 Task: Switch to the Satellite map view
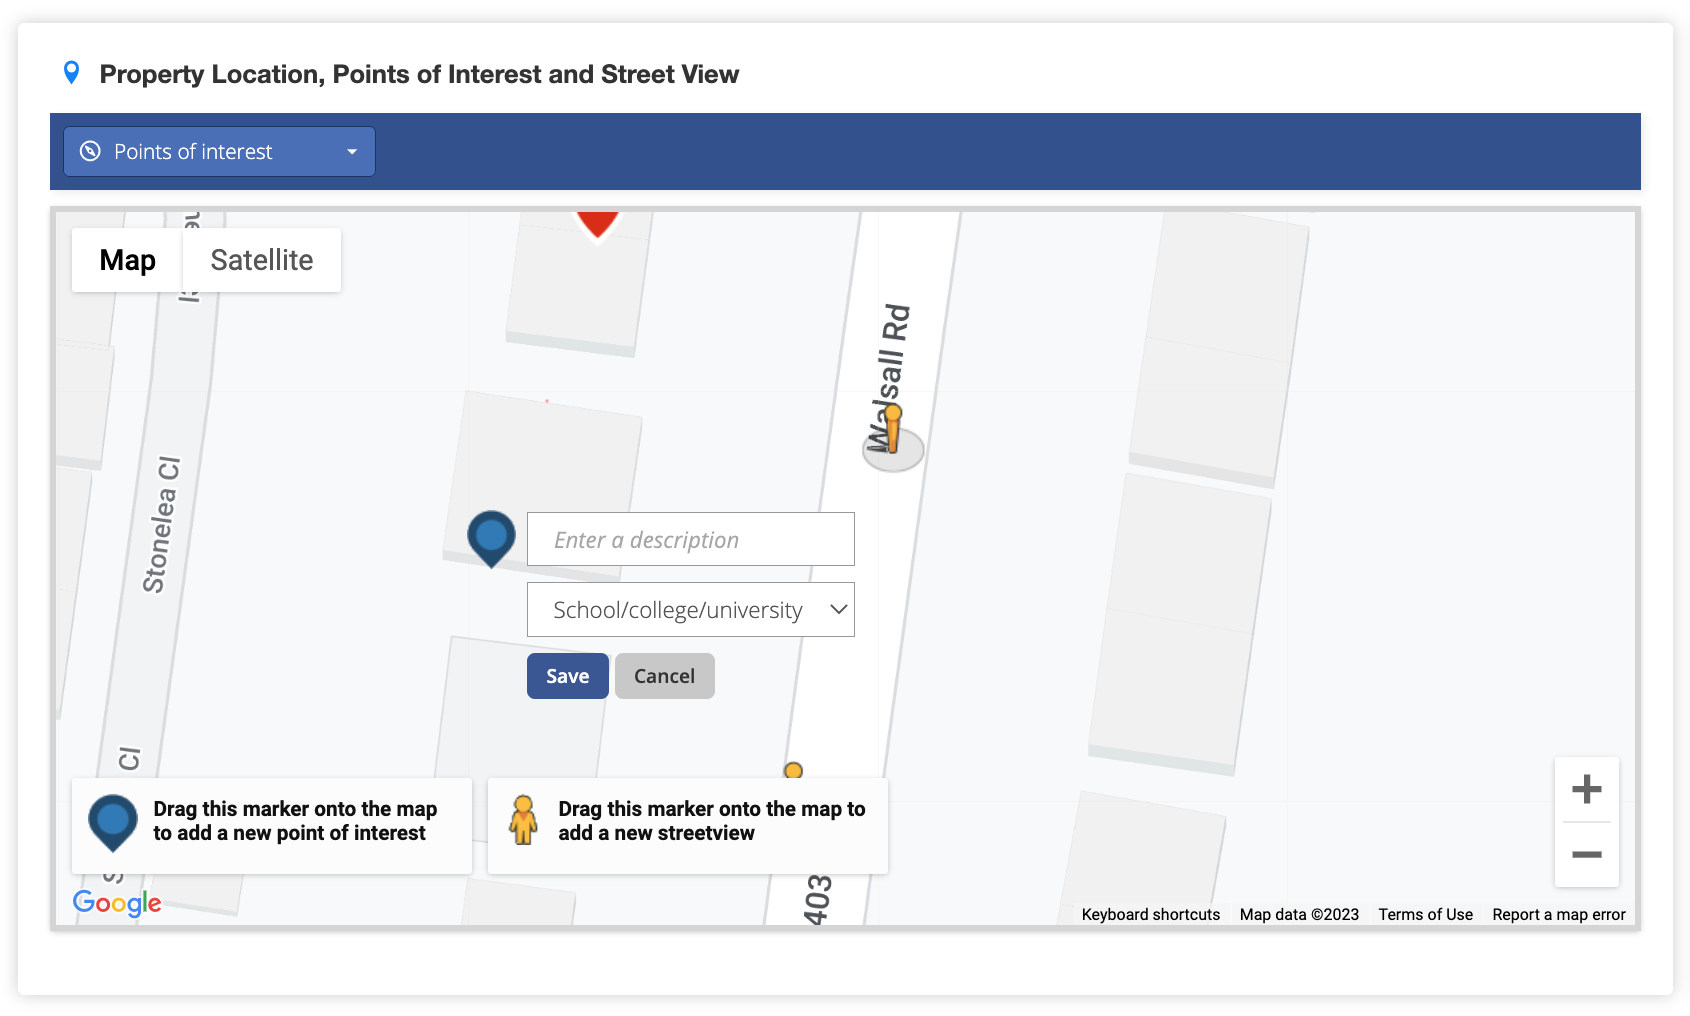(x=262, y=260)
